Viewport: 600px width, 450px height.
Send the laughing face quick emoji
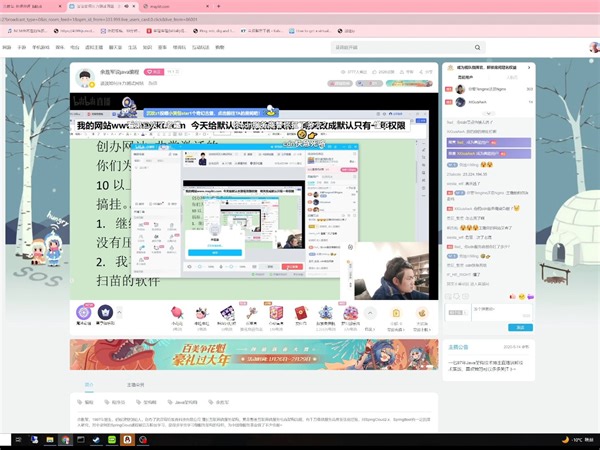[522, 296]
